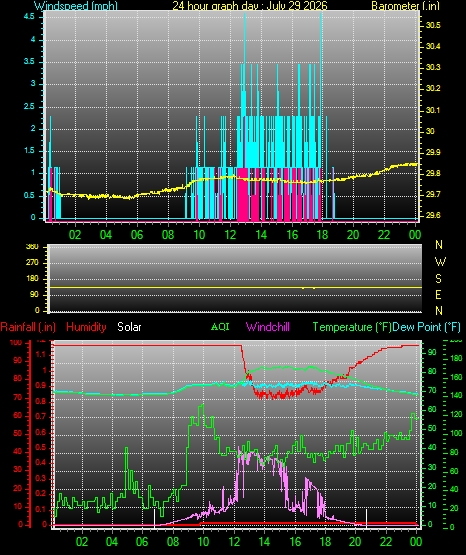Select the purple "Windchill" legend label
This screenshot has width=466, height=555.
(x=268, y=326)
